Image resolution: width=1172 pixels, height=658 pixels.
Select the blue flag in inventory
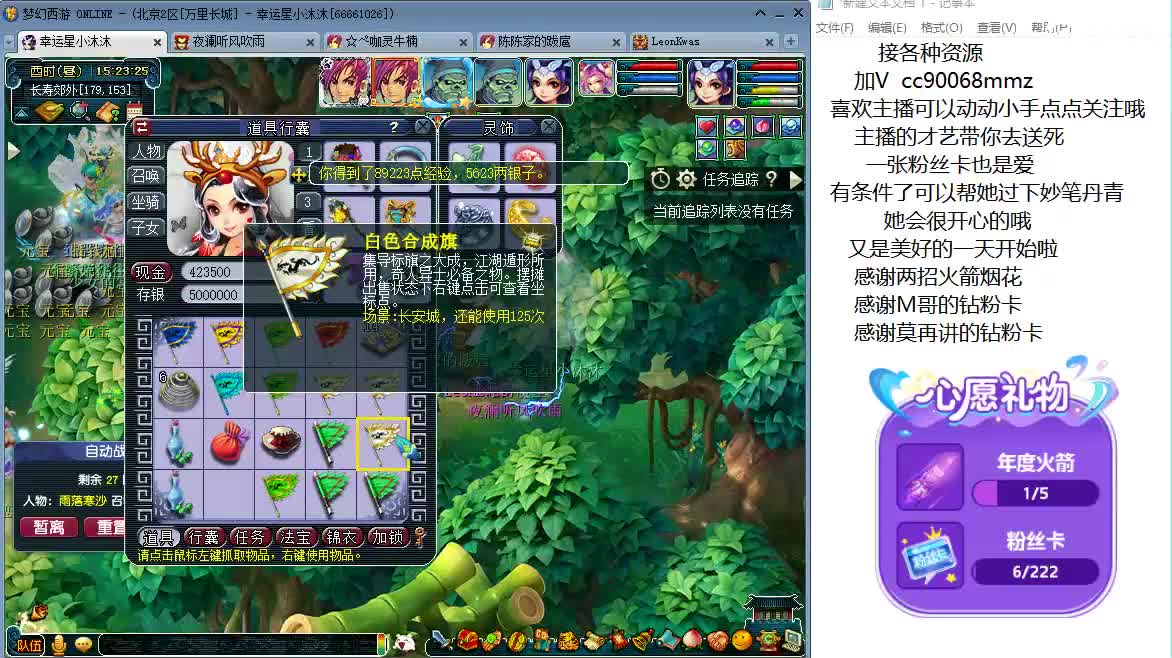[x=178, y=340]
